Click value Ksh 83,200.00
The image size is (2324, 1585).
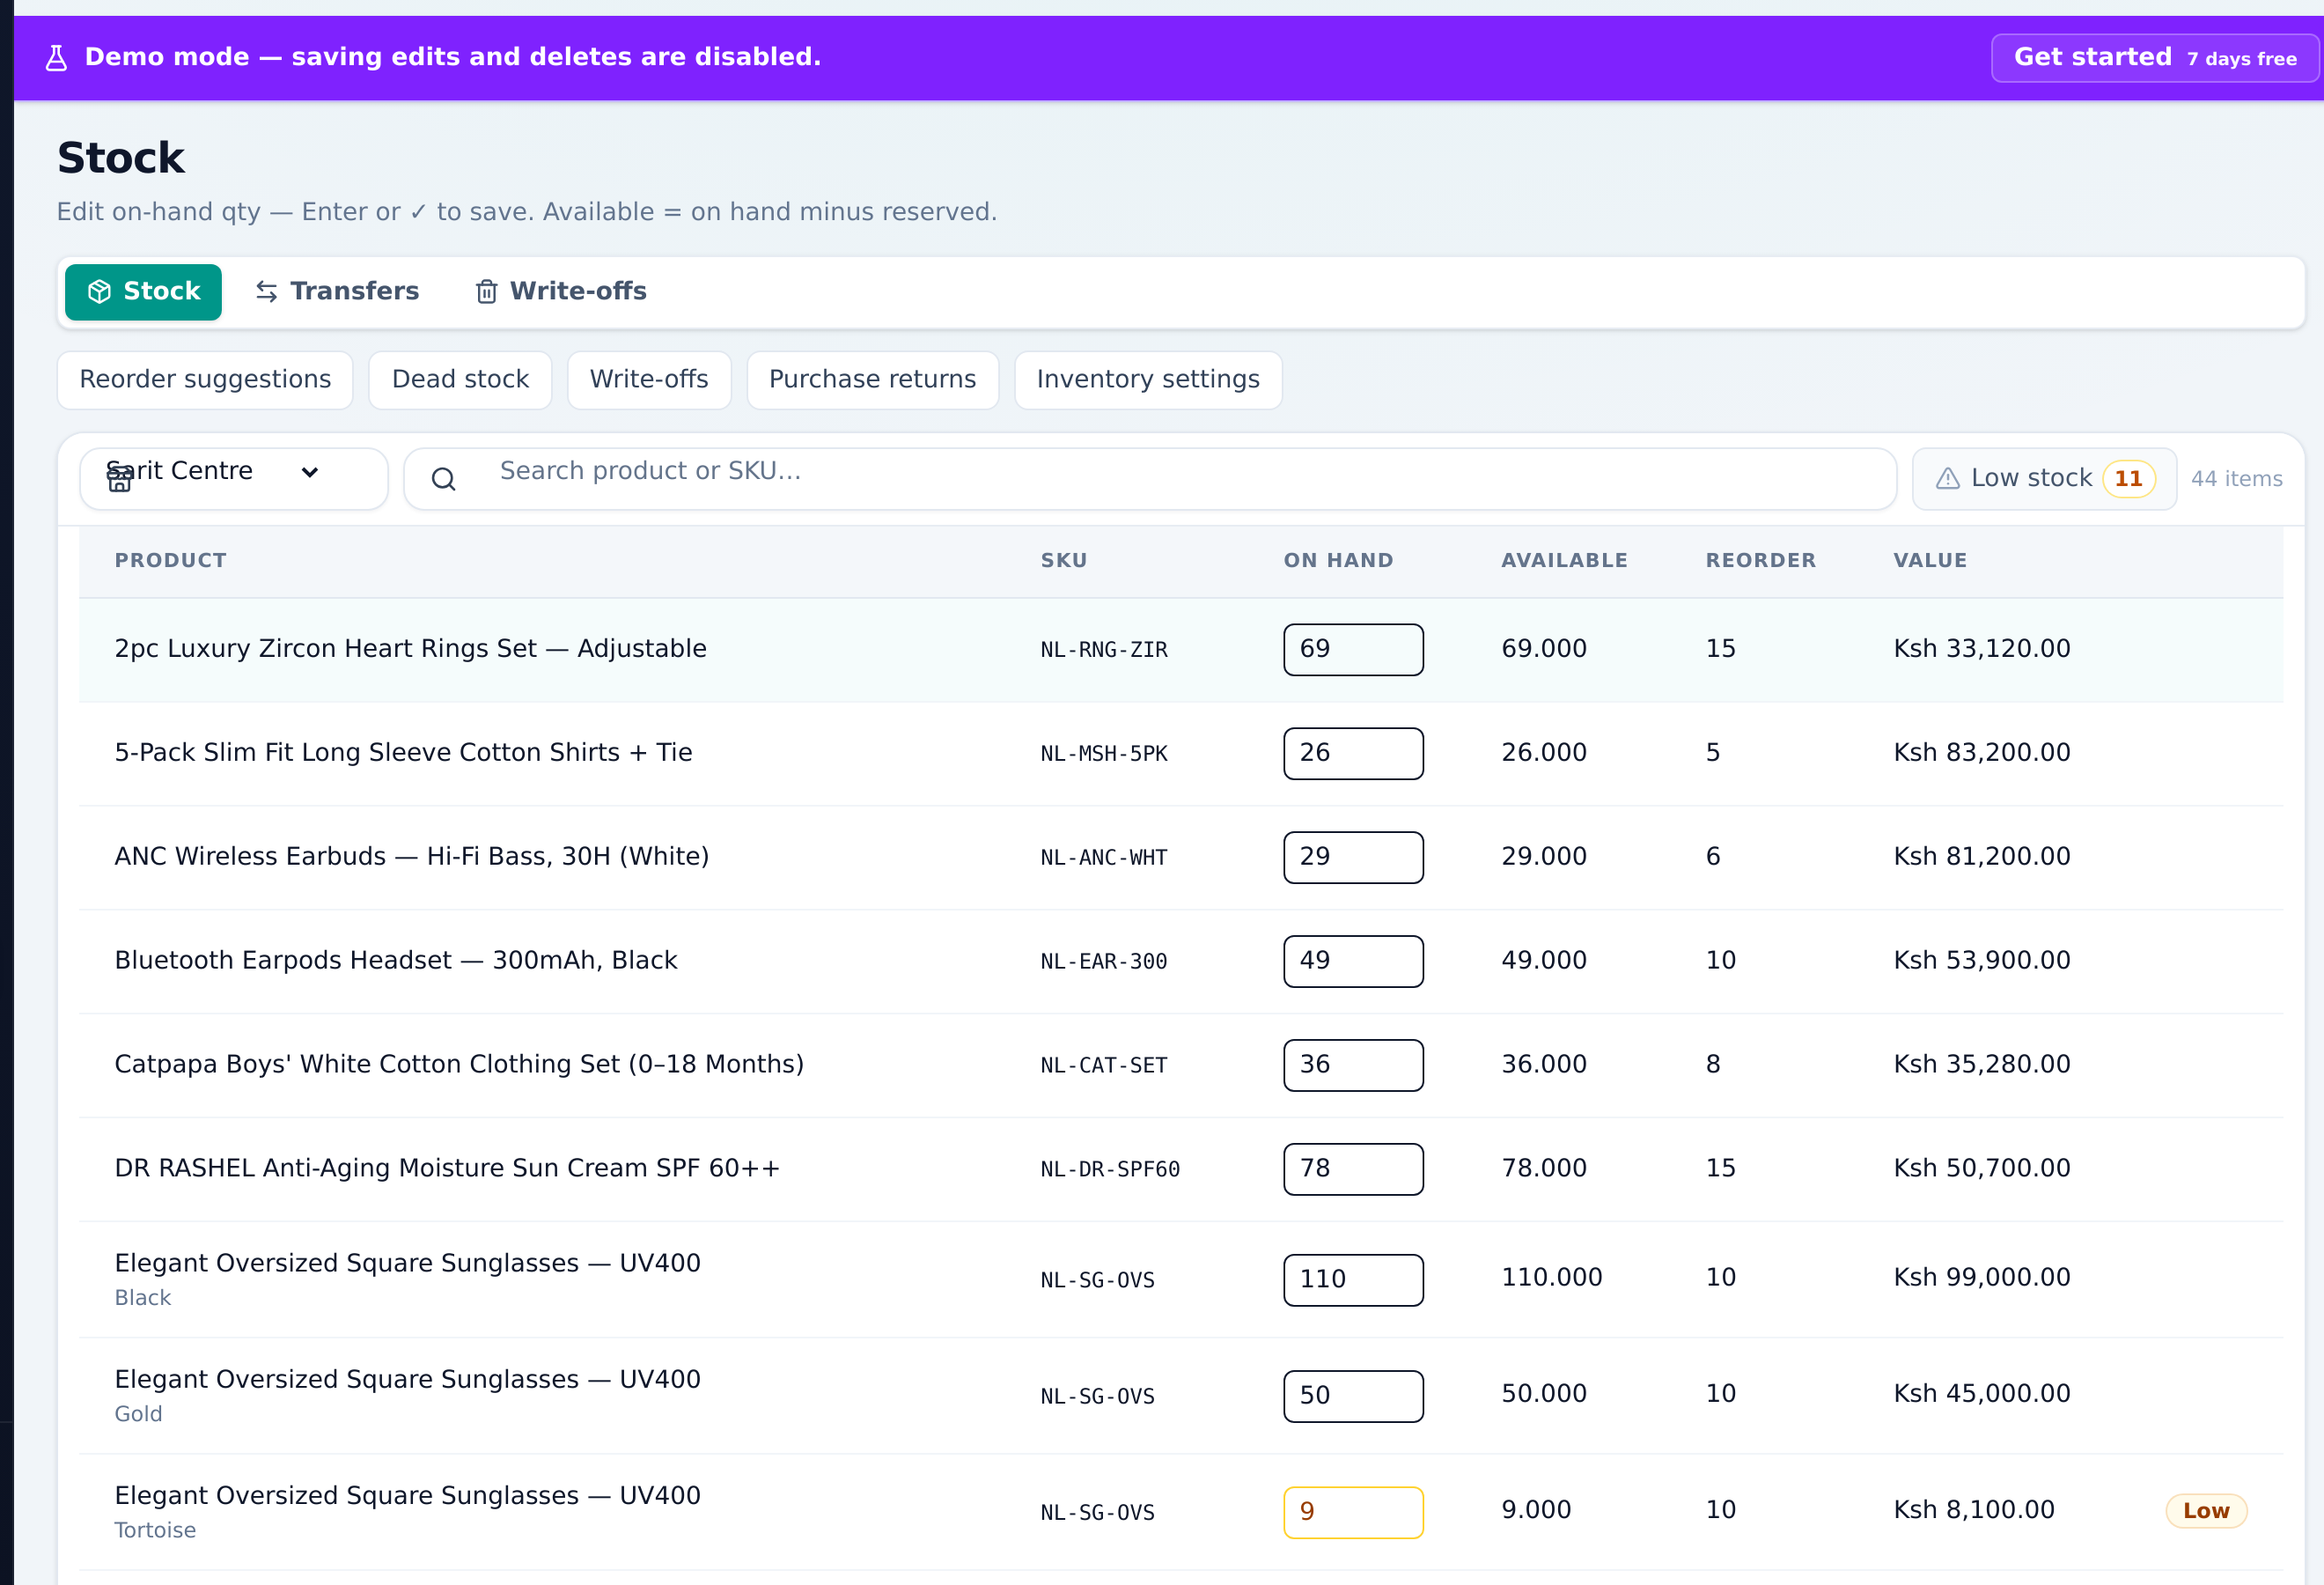tap(1982, 753)
